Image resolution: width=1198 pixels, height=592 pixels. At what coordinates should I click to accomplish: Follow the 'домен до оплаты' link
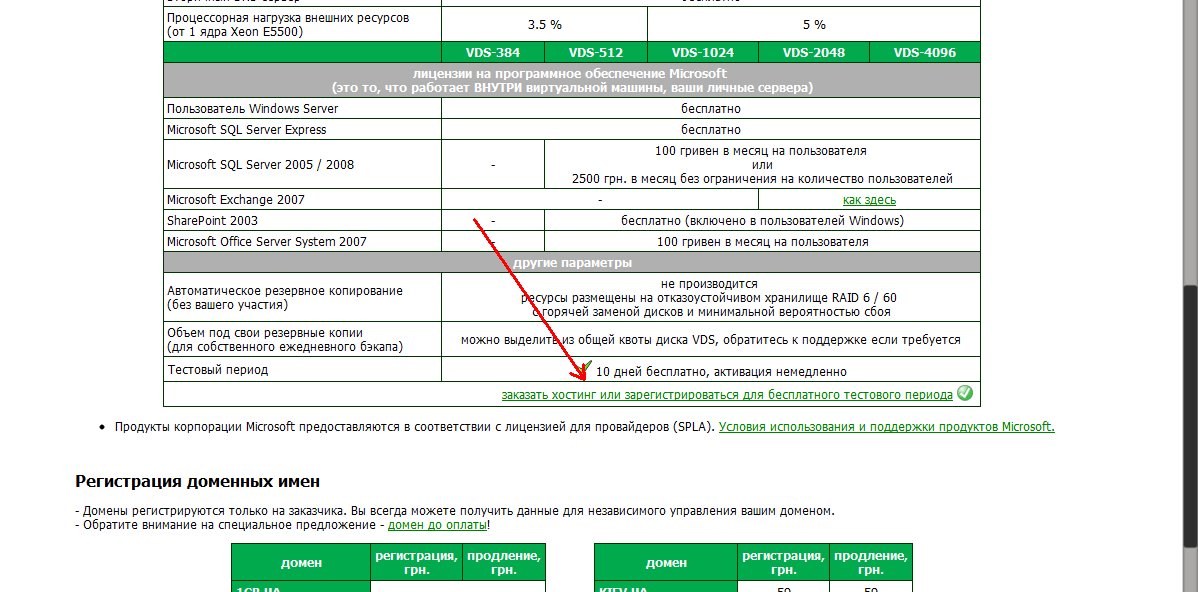click(x=437, y=525)
